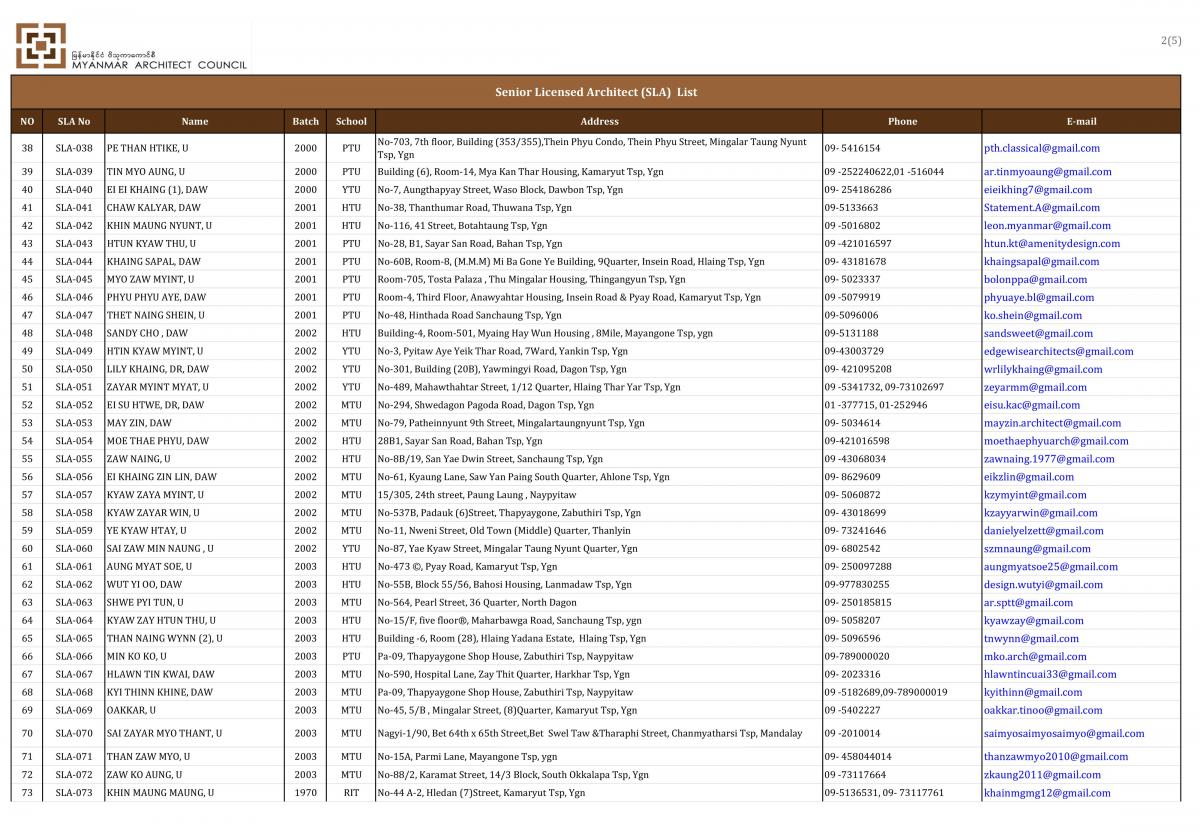Open email link pth.classical@gmail.com
Image resolution: width=1200 pixels, height=833 pixels.
[x=1041, y=148]
